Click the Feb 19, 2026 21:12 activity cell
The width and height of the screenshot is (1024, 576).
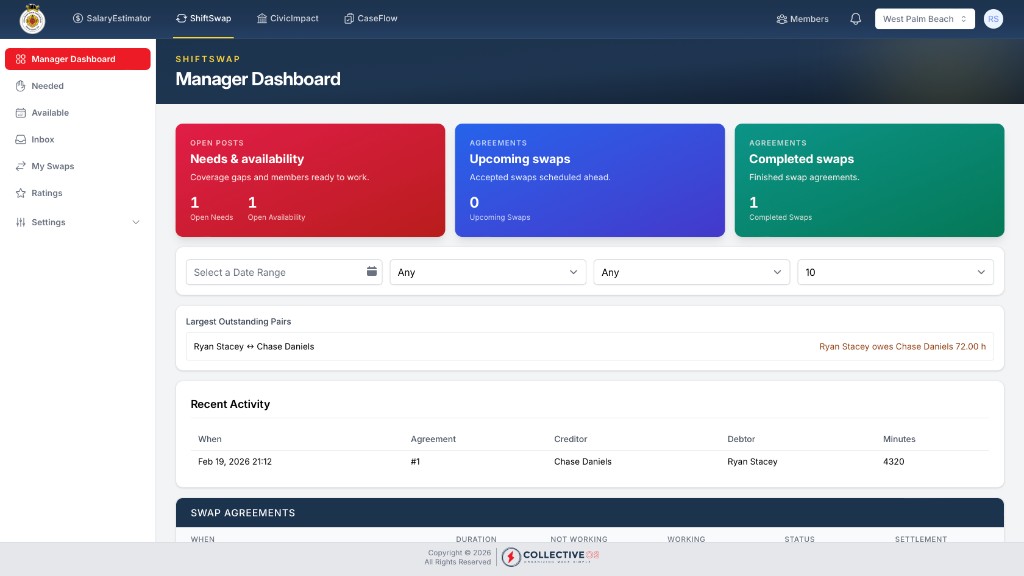235,461
